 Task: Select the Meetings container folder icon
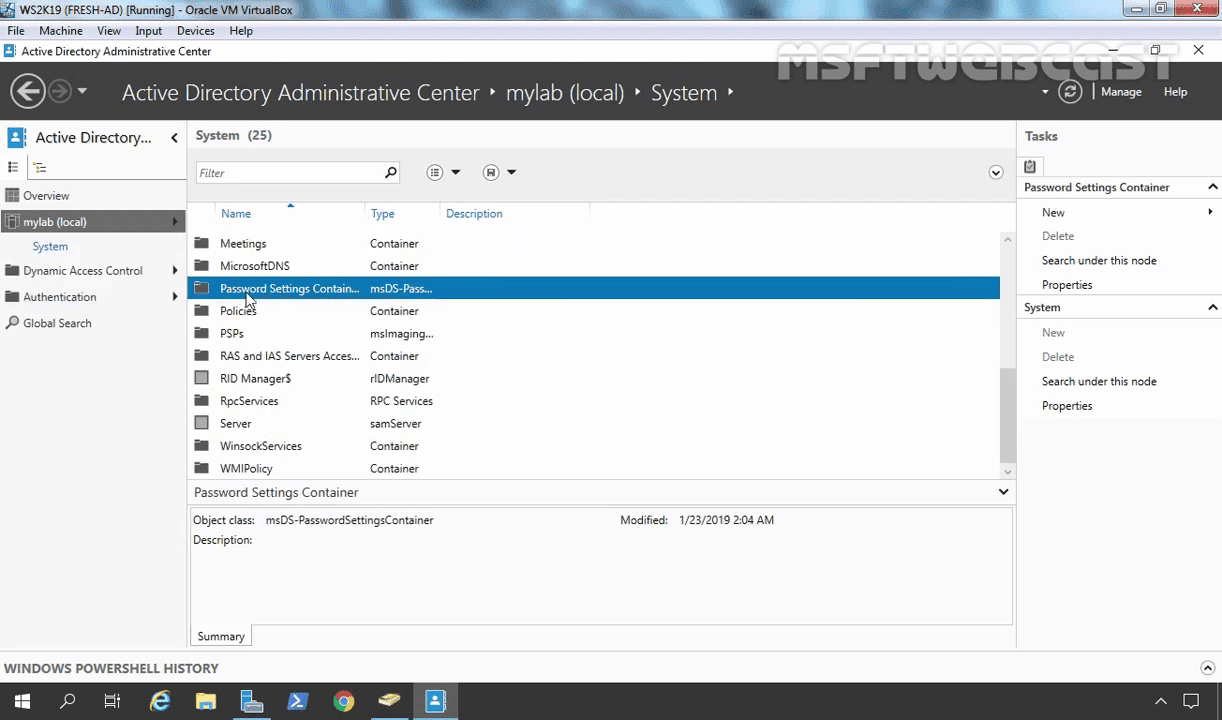202,243
